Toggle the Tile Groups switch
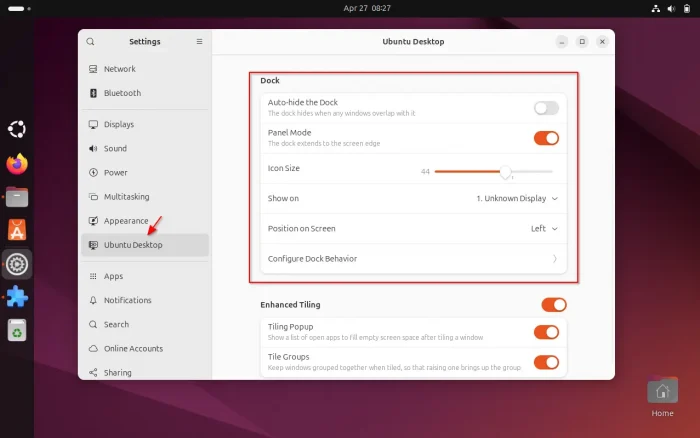This screenshot has height=438, width=700. (x=546, y=362)
